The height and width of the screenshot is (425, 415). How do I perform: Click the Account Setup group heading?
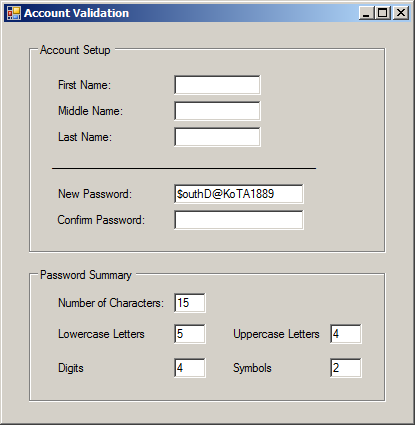(75, 50)
